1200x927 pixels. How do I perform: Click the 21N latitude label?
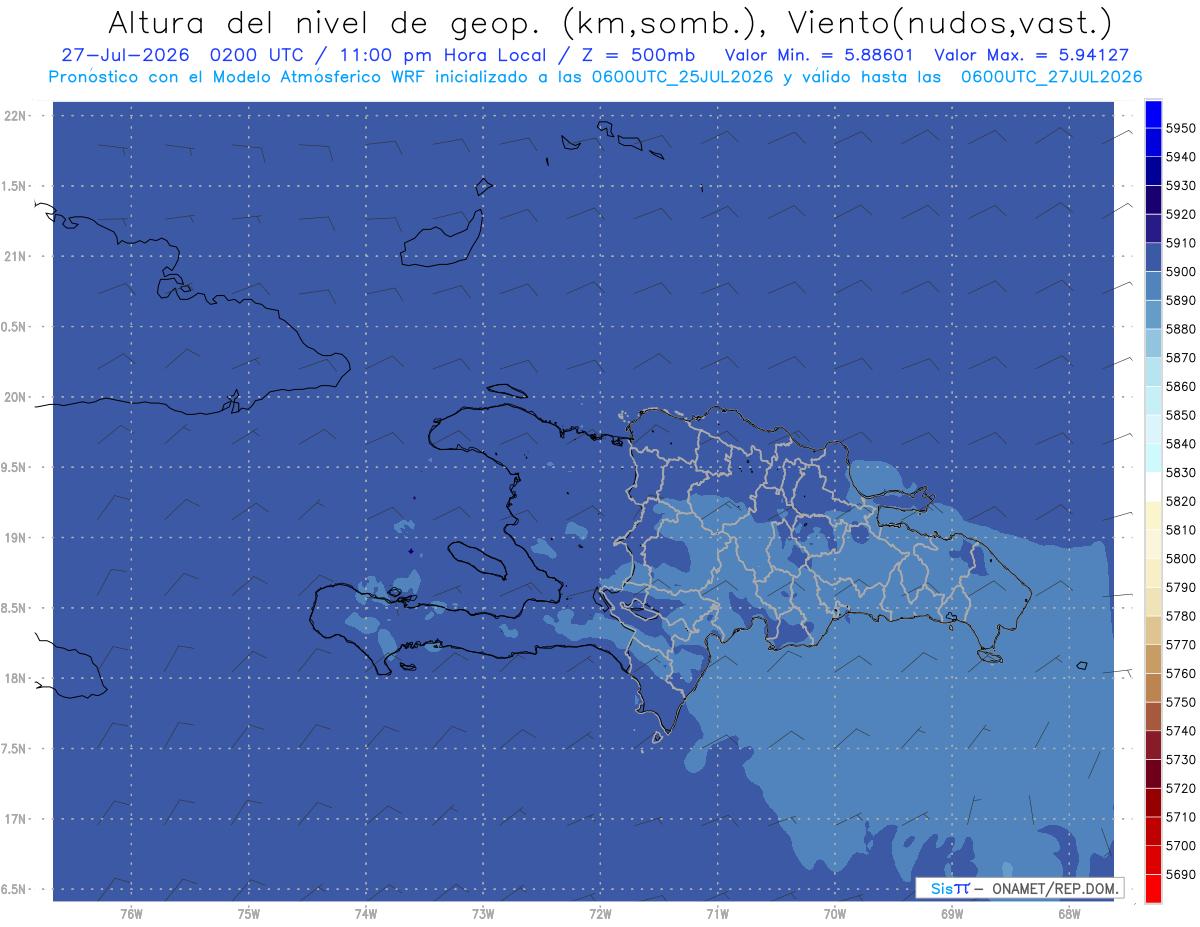[x=15, y=257]
